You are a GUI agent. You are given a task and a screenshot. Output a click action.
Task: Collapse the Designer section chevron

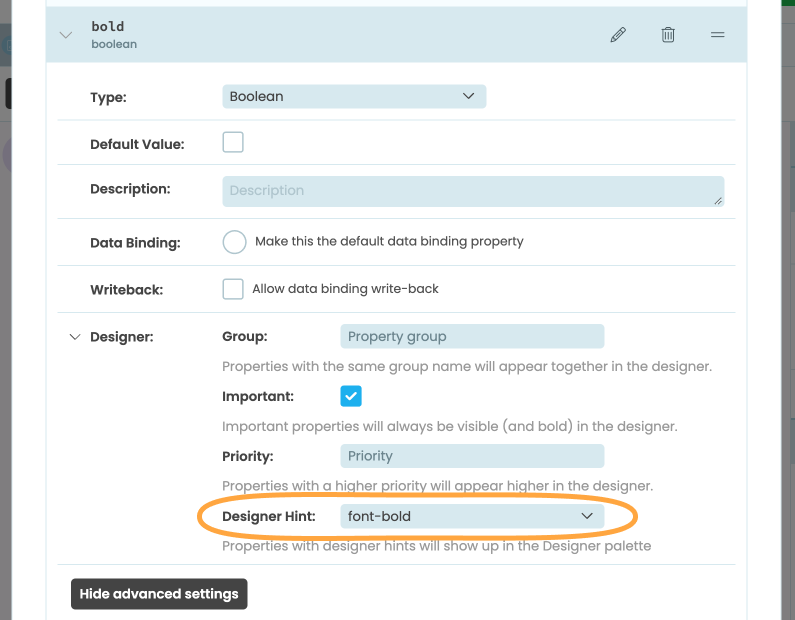point(74,337)
